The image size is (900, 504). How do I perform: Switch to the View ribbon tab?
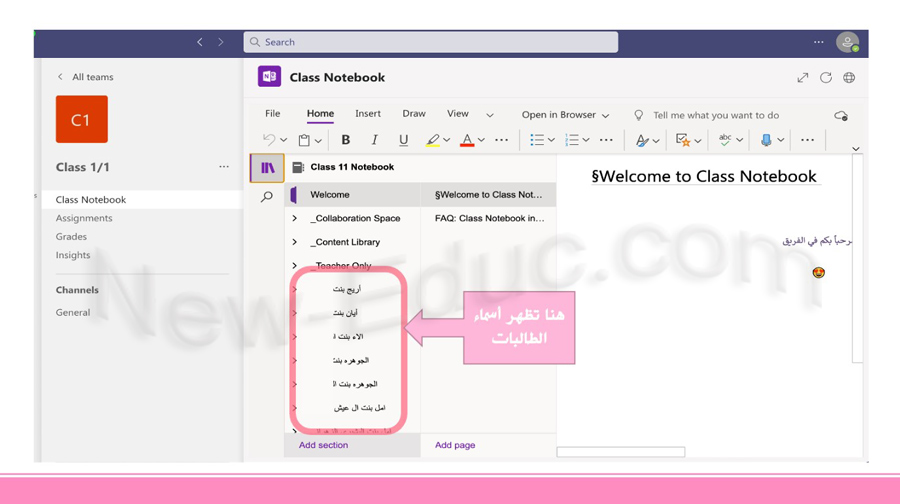(458, 114)
